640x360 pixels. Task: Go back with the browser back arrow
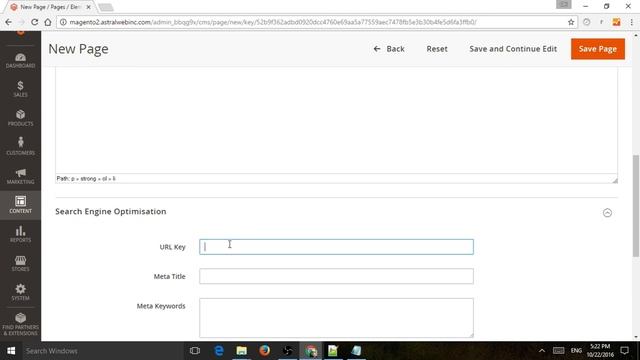pyautogui.click(x=9, y=22)
